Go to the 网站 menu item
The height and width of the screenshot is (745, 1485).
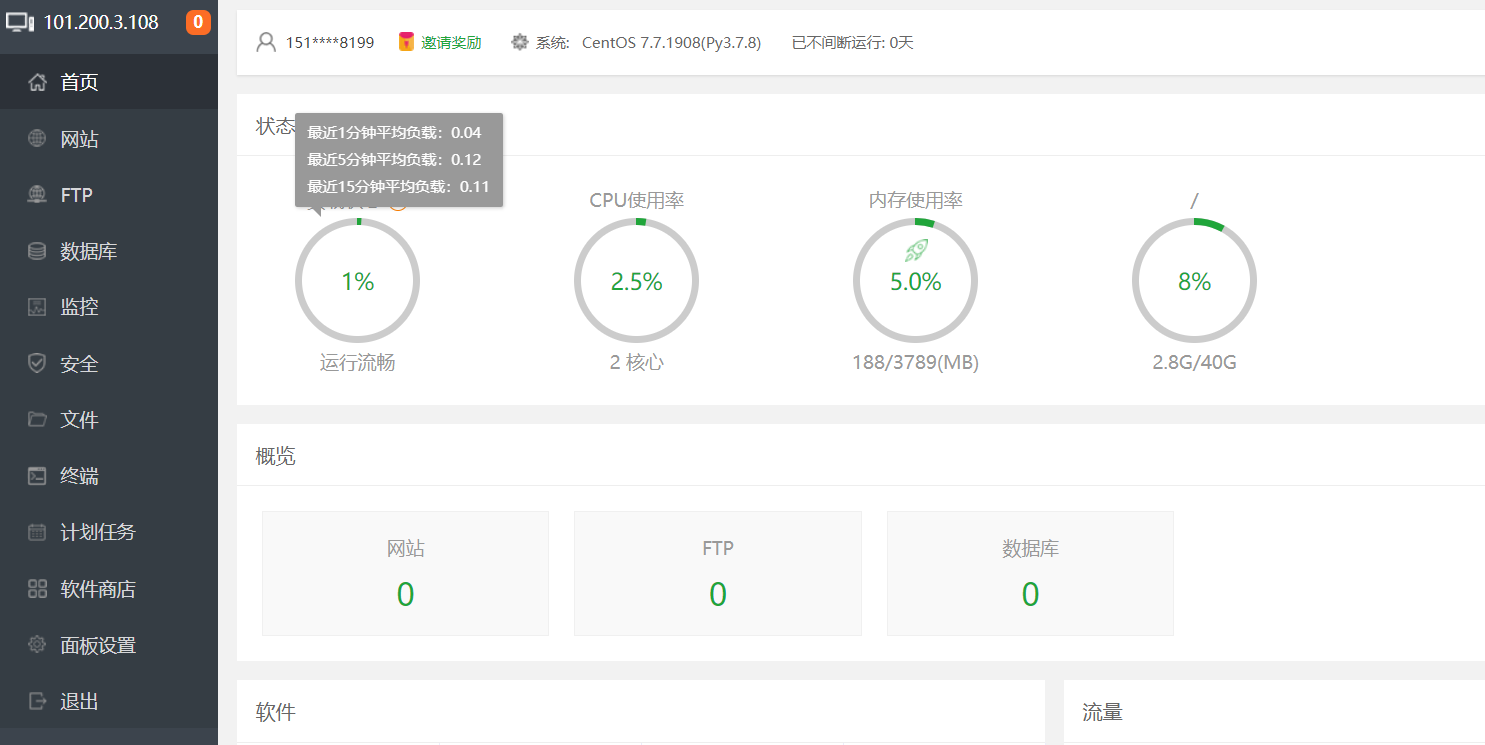coord(109,139)
